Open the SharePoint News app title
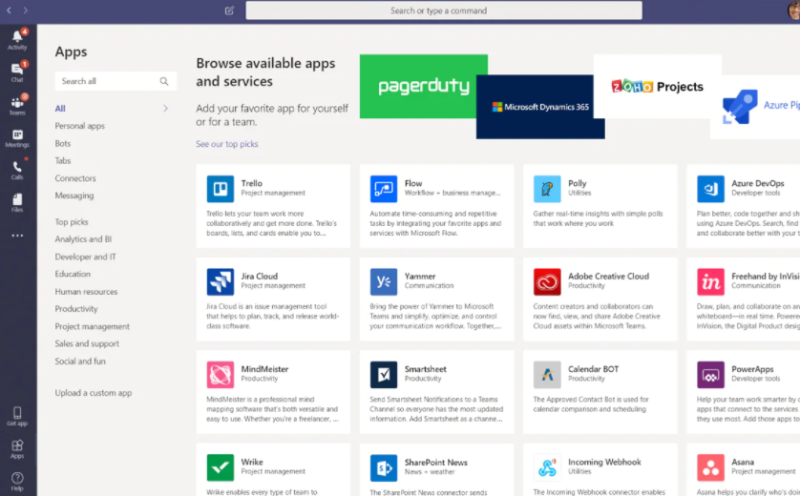 [436, 462]
